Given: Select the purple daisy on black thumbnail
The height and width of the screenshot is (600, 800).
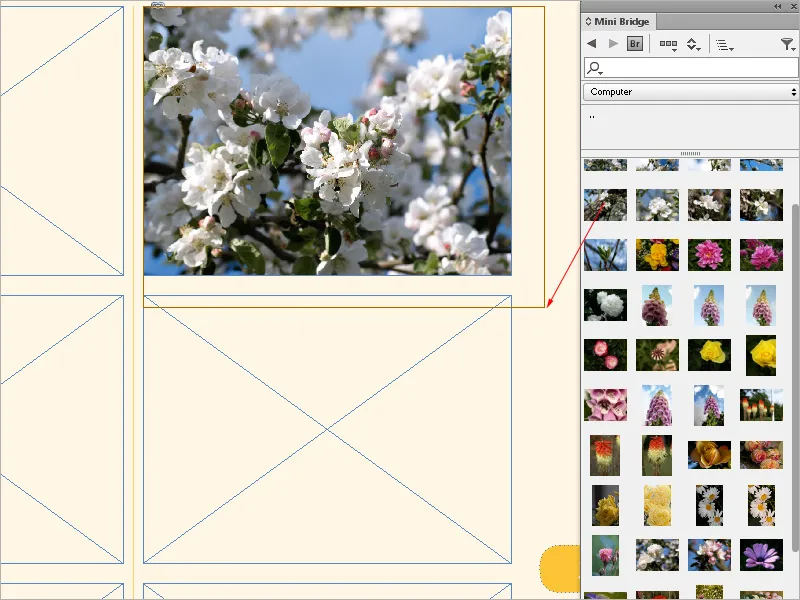Looking at the screenshot, I should pos(761,555).
